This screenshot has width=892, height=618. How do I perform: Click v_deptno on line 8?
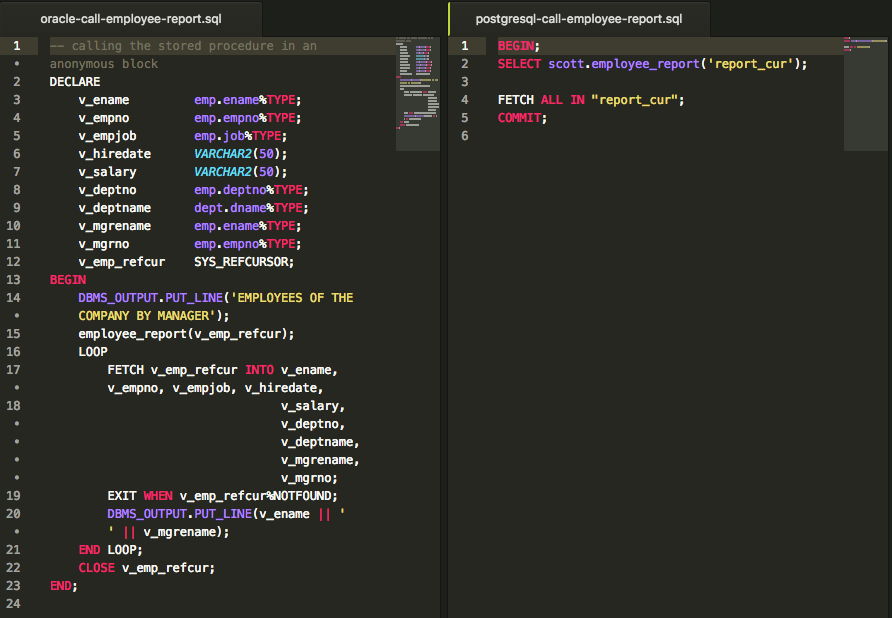click(x=108, y=190)
